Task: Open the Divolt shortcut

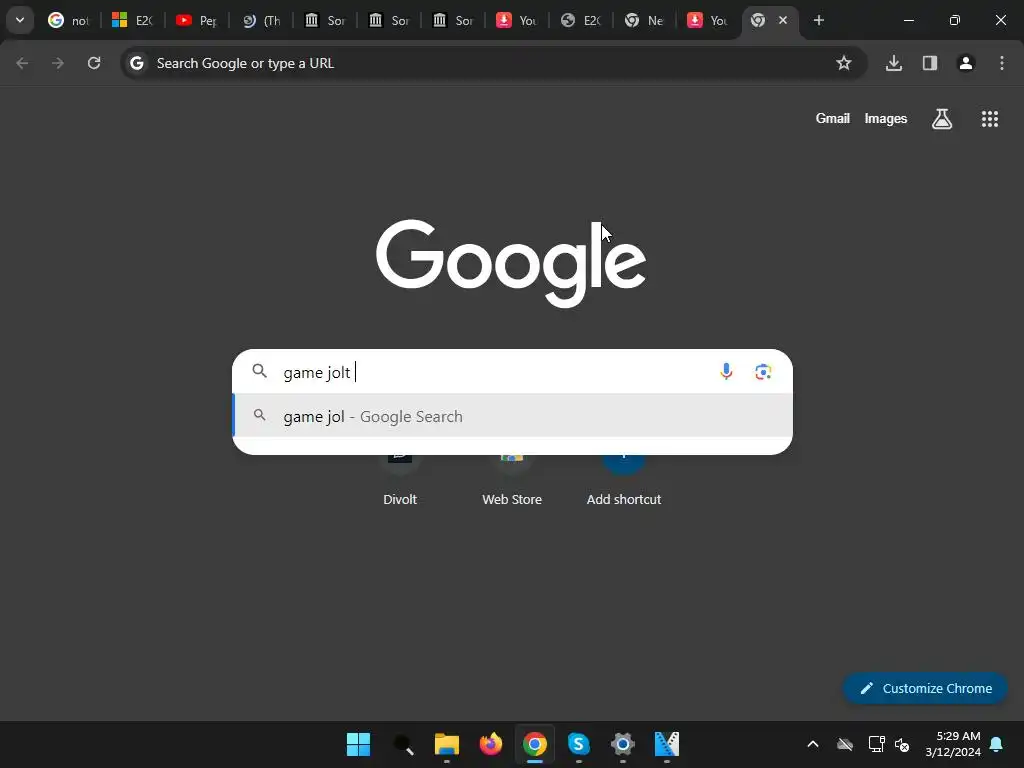Action: 400,480
